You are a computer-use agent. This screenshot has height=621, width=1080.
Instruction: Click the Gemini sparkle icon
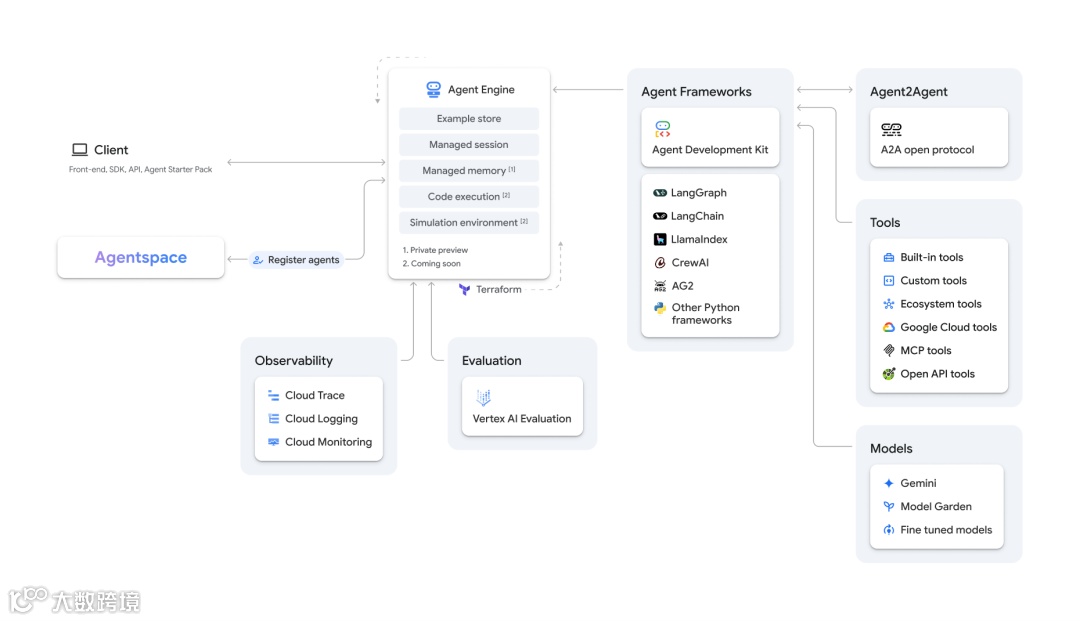pos(889,483)
